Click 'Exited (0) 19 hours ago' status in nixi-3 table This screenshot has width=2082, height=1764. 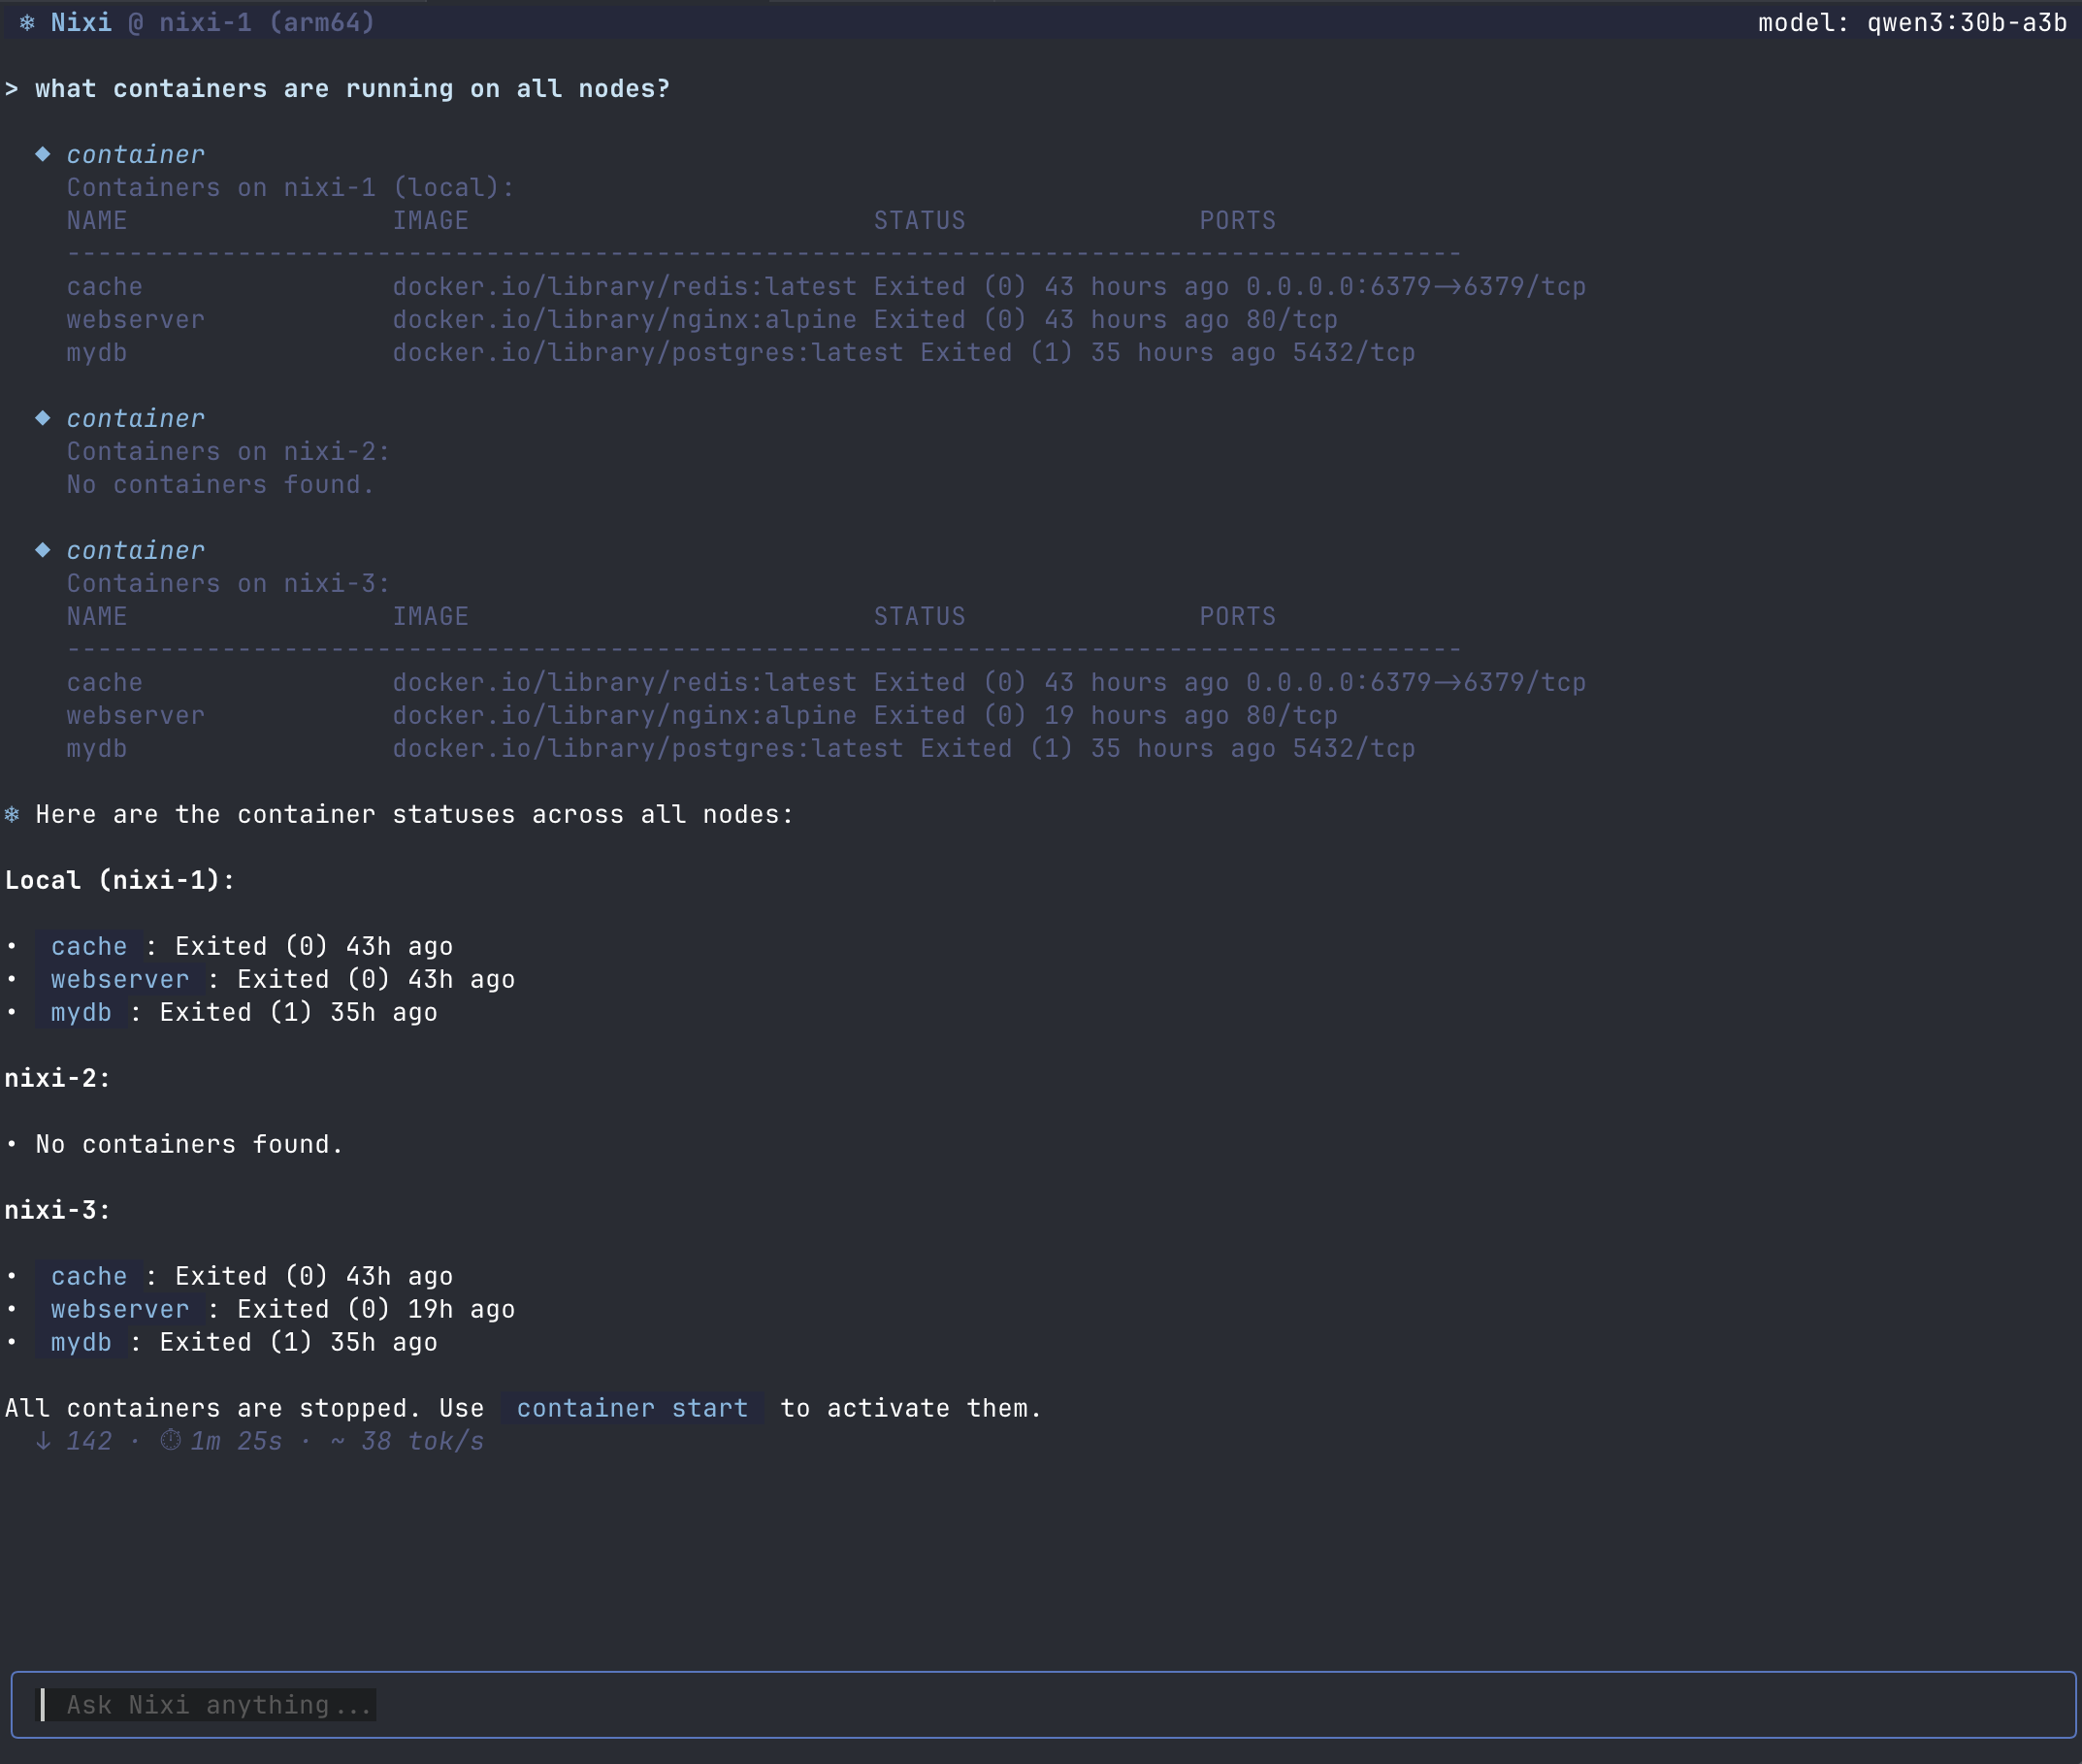[x=1052, y=715]
